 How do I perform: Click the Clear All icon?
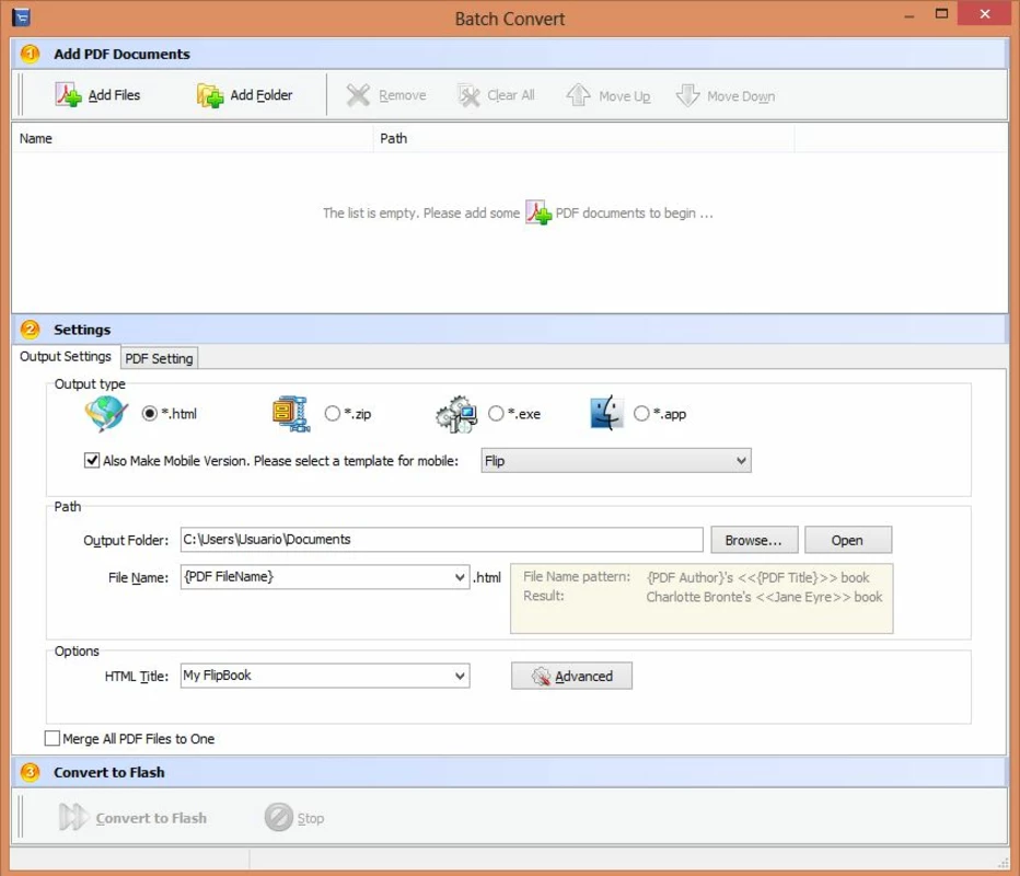468,96
